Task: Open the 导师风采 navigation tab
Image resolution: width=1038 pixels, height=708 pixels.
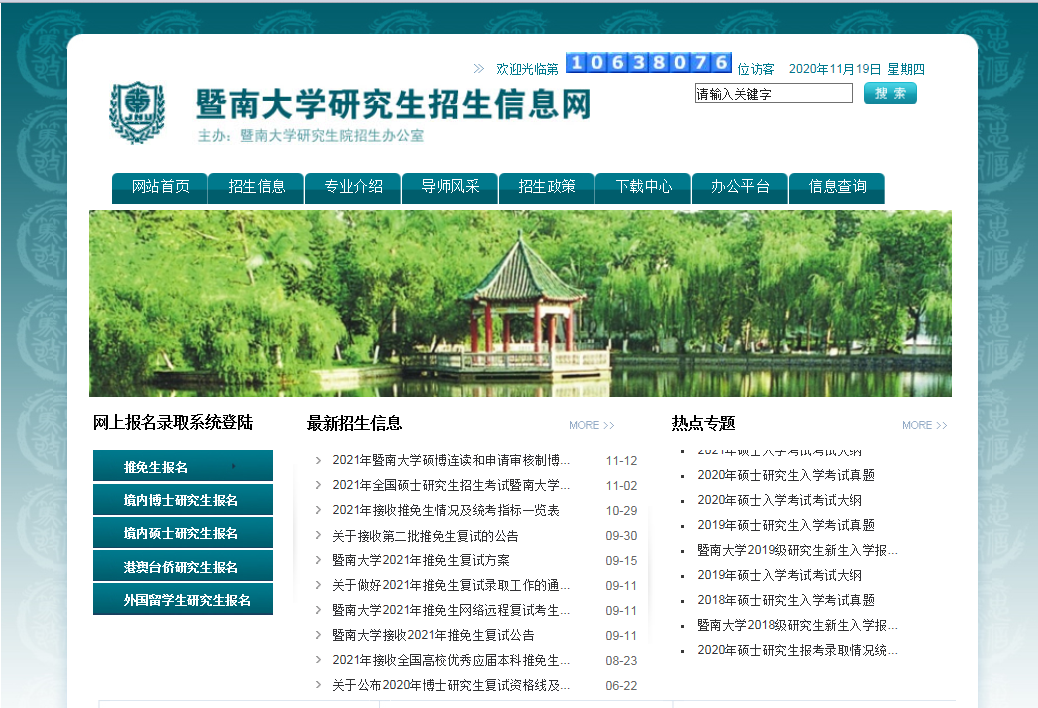Action: [449, 188]
